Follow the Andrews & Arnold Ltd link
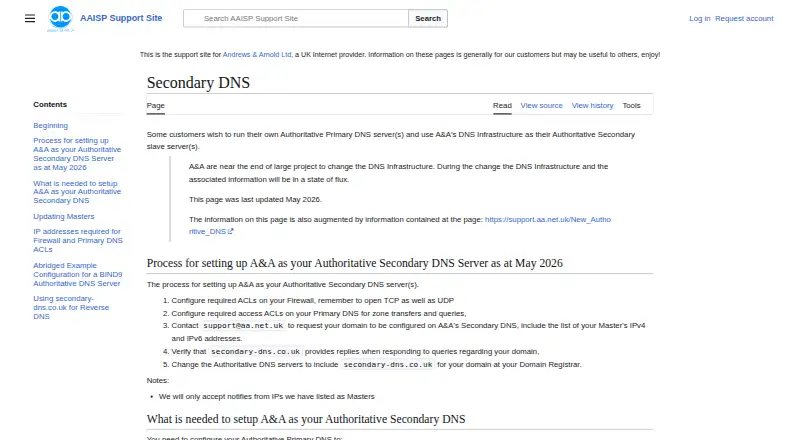The height and width of the screenshot is (440, 800). (x=257, y=55)
